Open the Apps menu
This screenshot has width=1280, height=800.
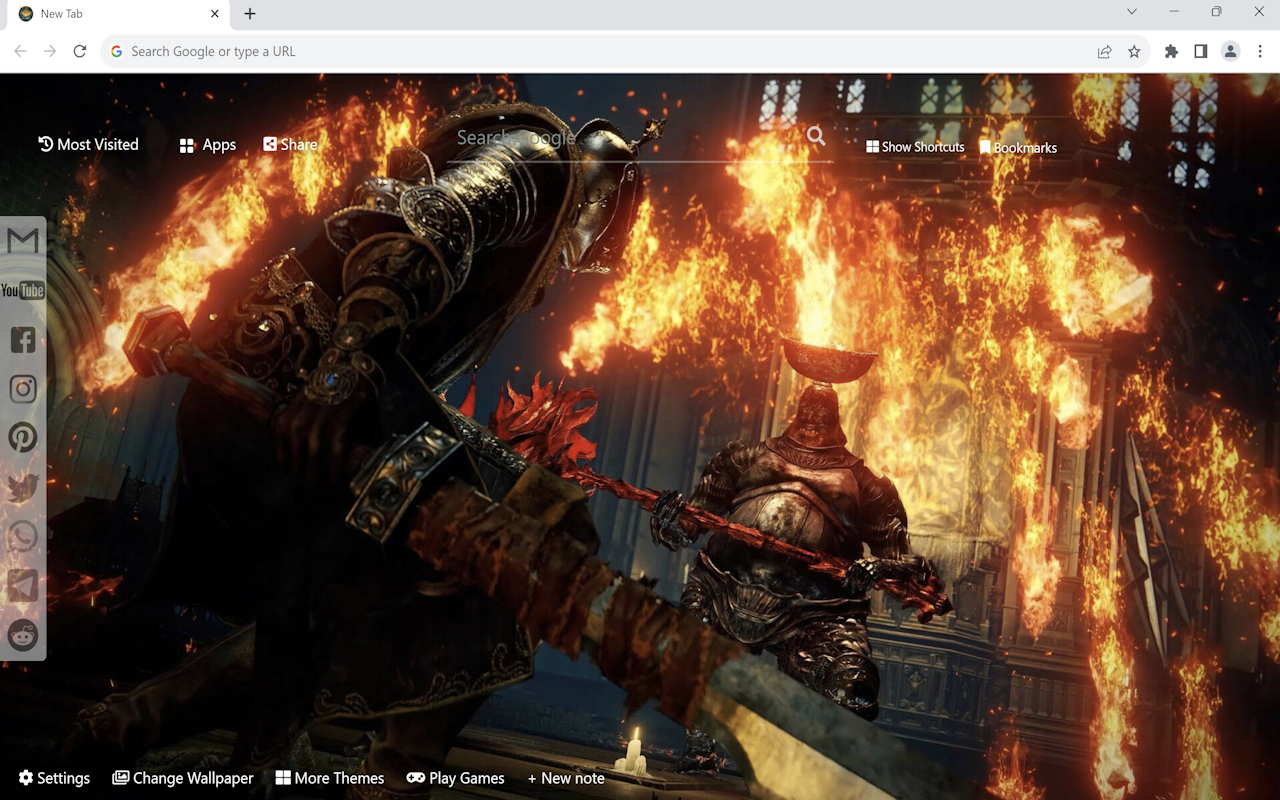pos(207,144)
